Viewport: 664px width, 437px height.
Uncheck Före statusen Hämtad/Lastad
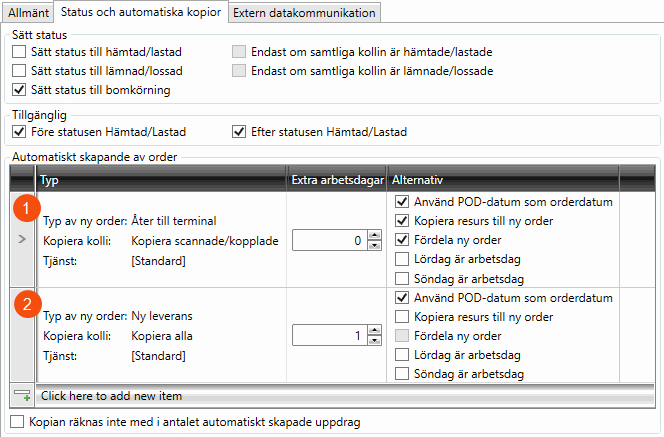[19, 131]
